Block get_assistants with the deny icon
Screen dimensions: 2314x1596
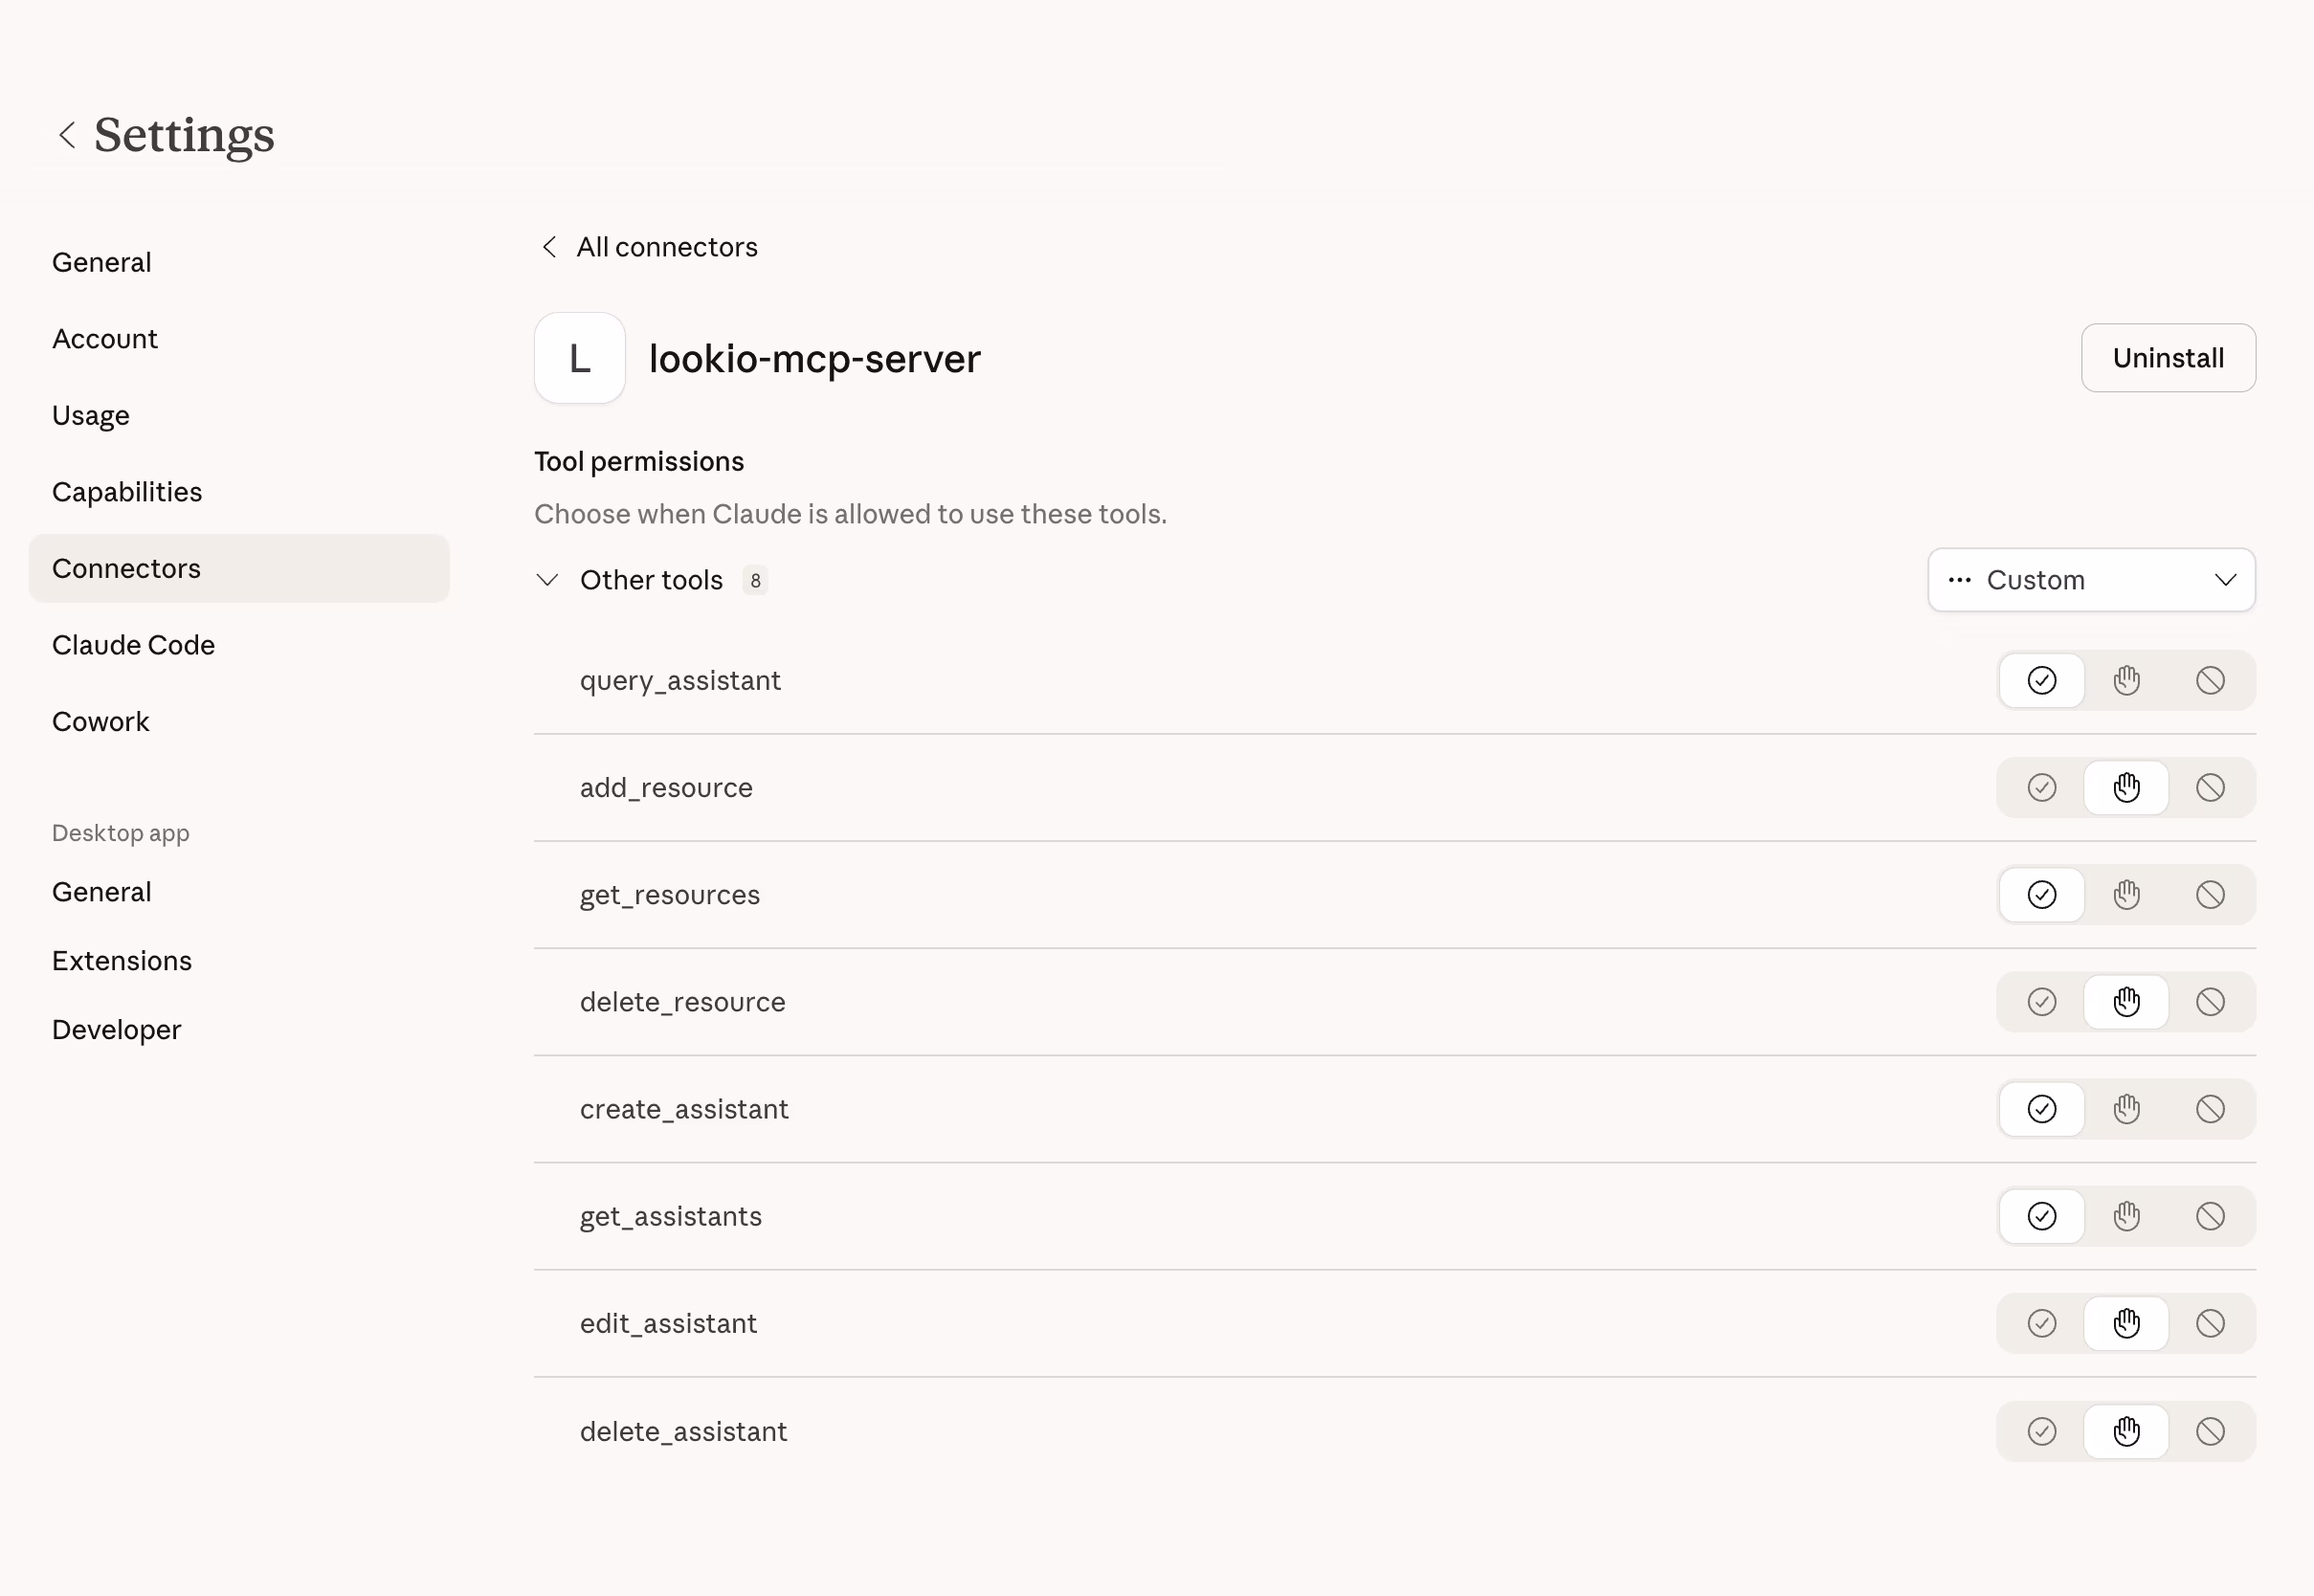pyautogui.click(x=2211, y=1216)
